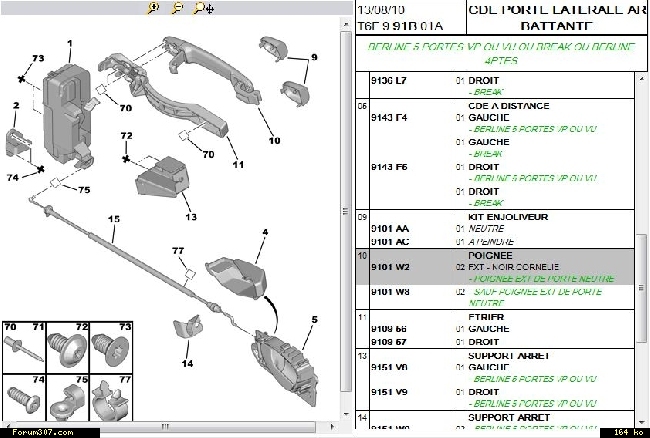Screen dimensions: 650x438
Task: Click the diagram pane scroll up arrow
Action: point(346,24)
